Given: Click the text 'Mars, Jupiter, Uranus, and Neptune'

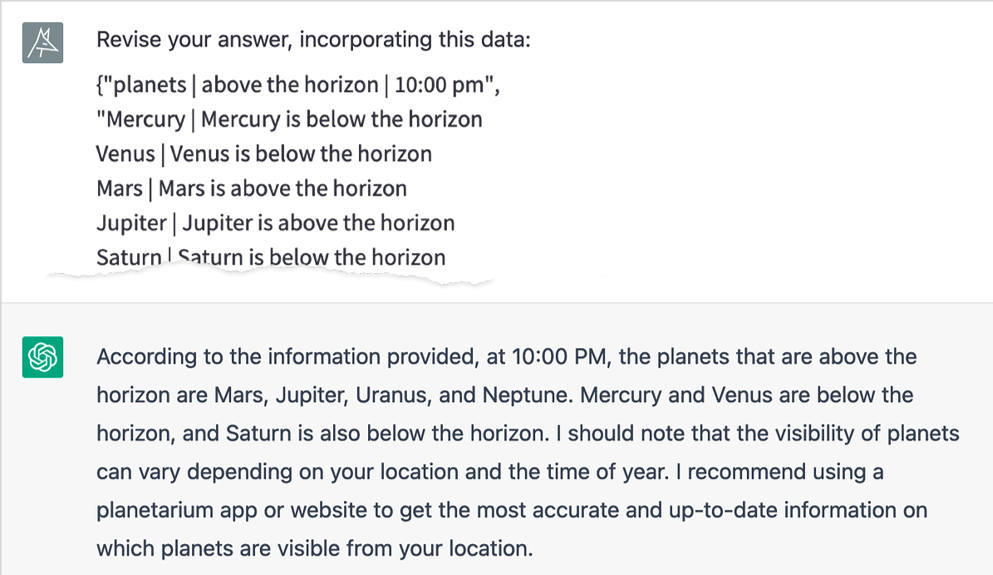Looking at the screenshot, I should 393,395.
